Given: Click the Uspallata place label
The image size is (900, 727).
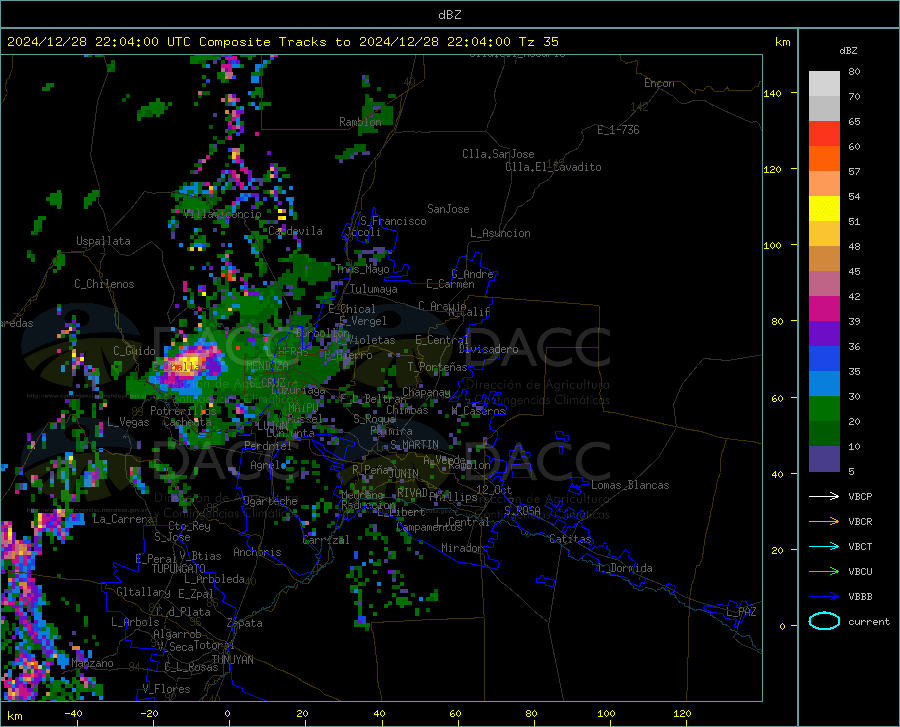Looking at the screenshot, I should point(103,241).
